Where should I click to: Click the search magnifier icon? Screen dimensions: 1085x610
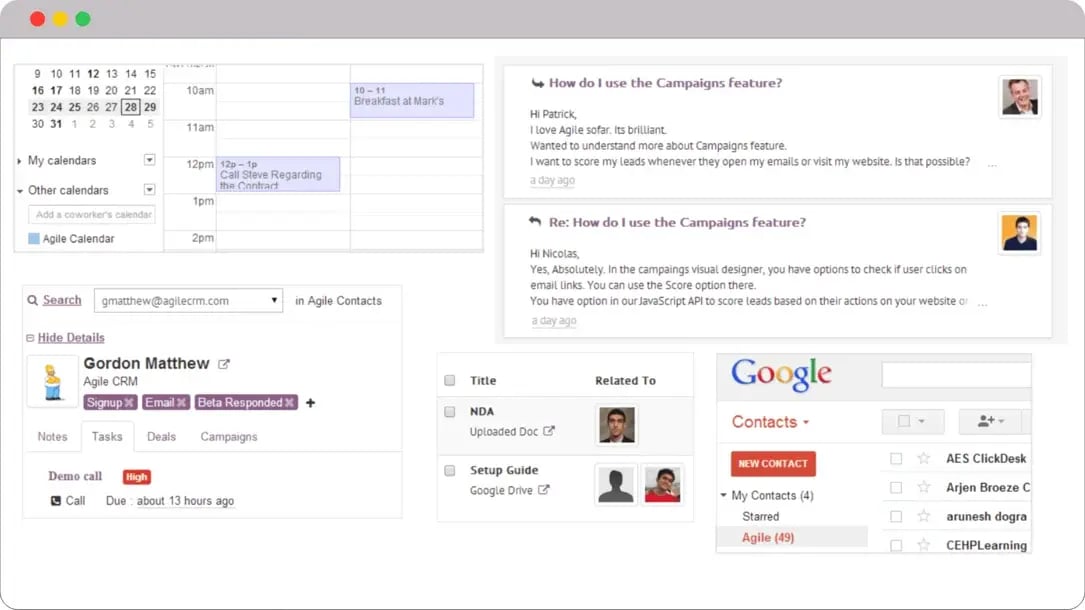click(x=33, y=300)
